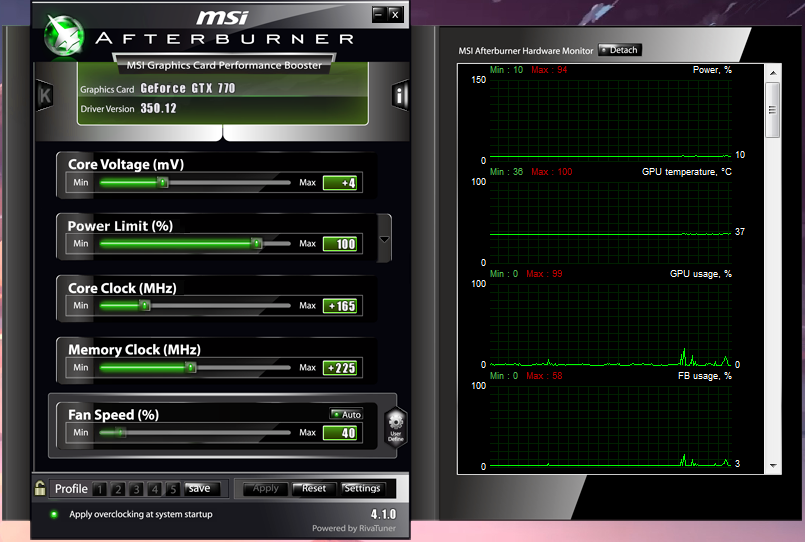805x542 pixels.
Task: Click the hardware monitor scrollbar thumb
Action: pos(773,110)
